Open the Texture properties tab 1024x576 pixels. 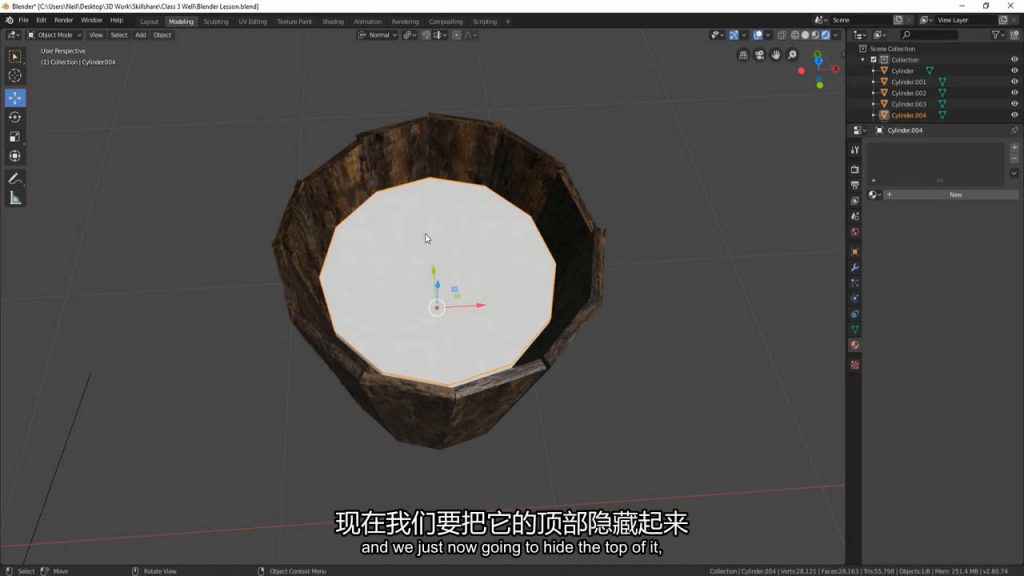coord(855,365)
